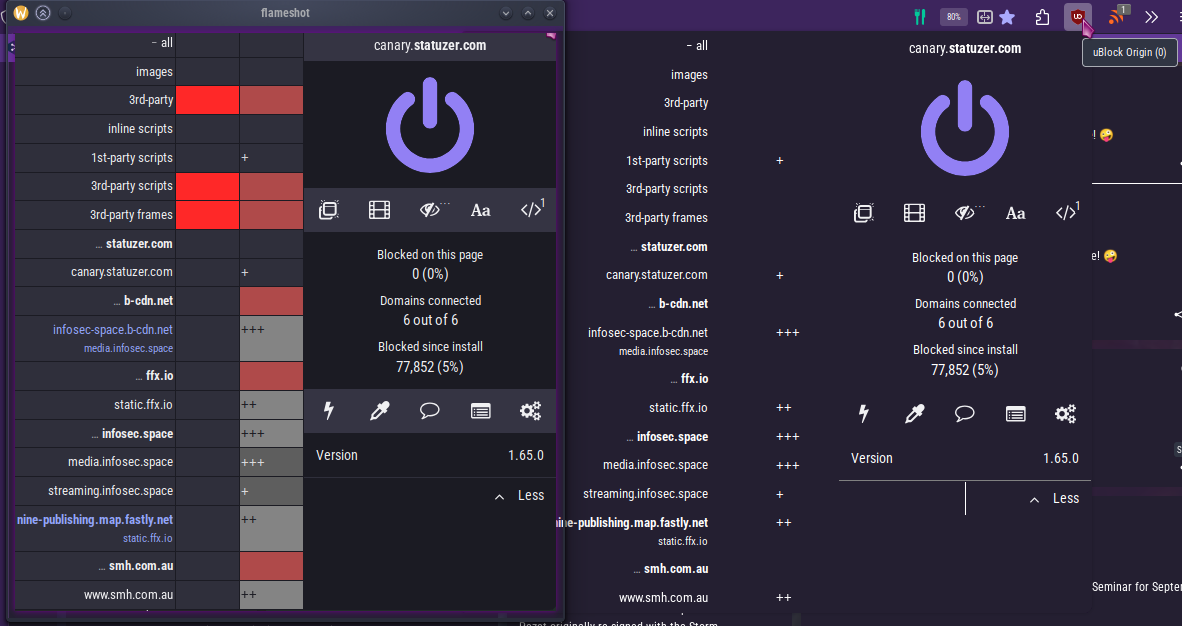Toggle JavaScript </> switch in browser popup
Viewport: 1182px width, 626px height.
pos(1067,212)
